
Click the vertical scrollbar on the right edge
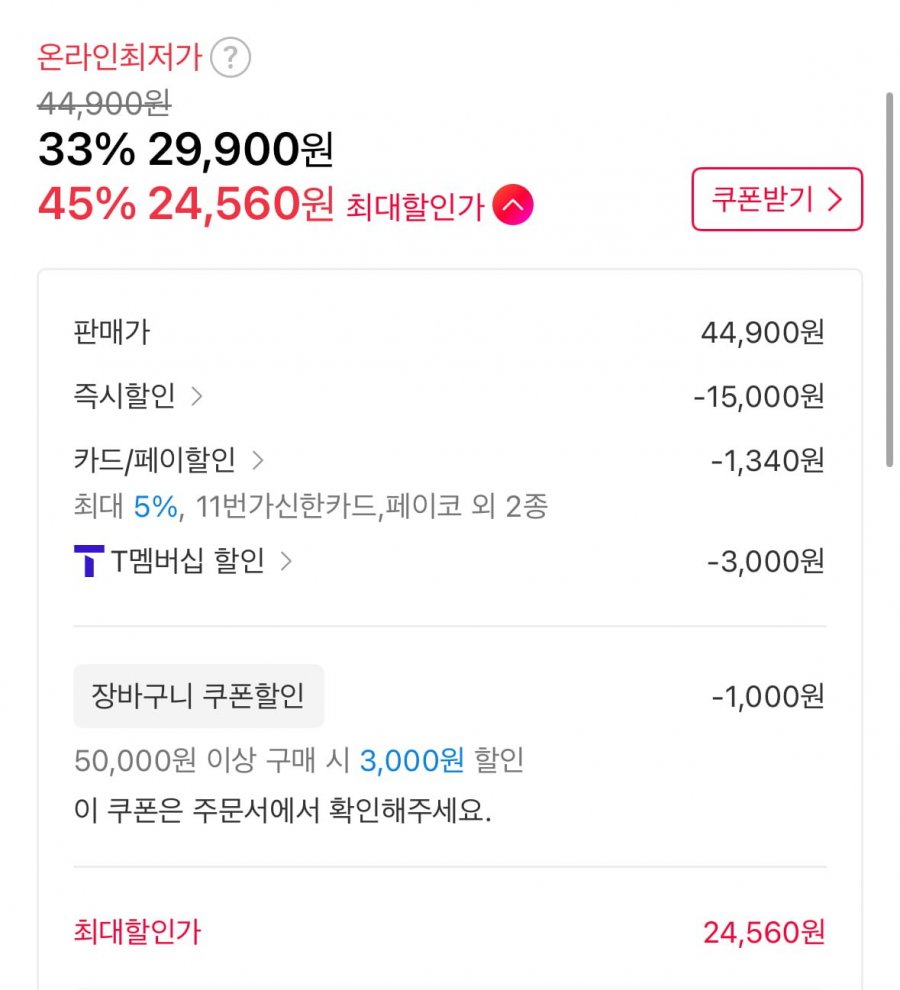(x=889, y=280)
